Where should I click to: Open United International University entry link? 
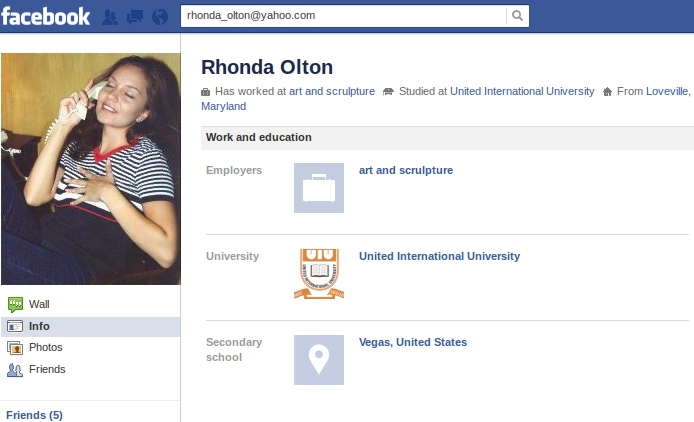(440, 256)
